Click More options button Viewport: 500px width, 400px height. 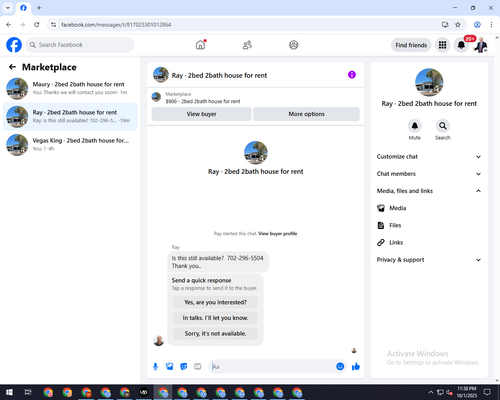click(306, 114)
